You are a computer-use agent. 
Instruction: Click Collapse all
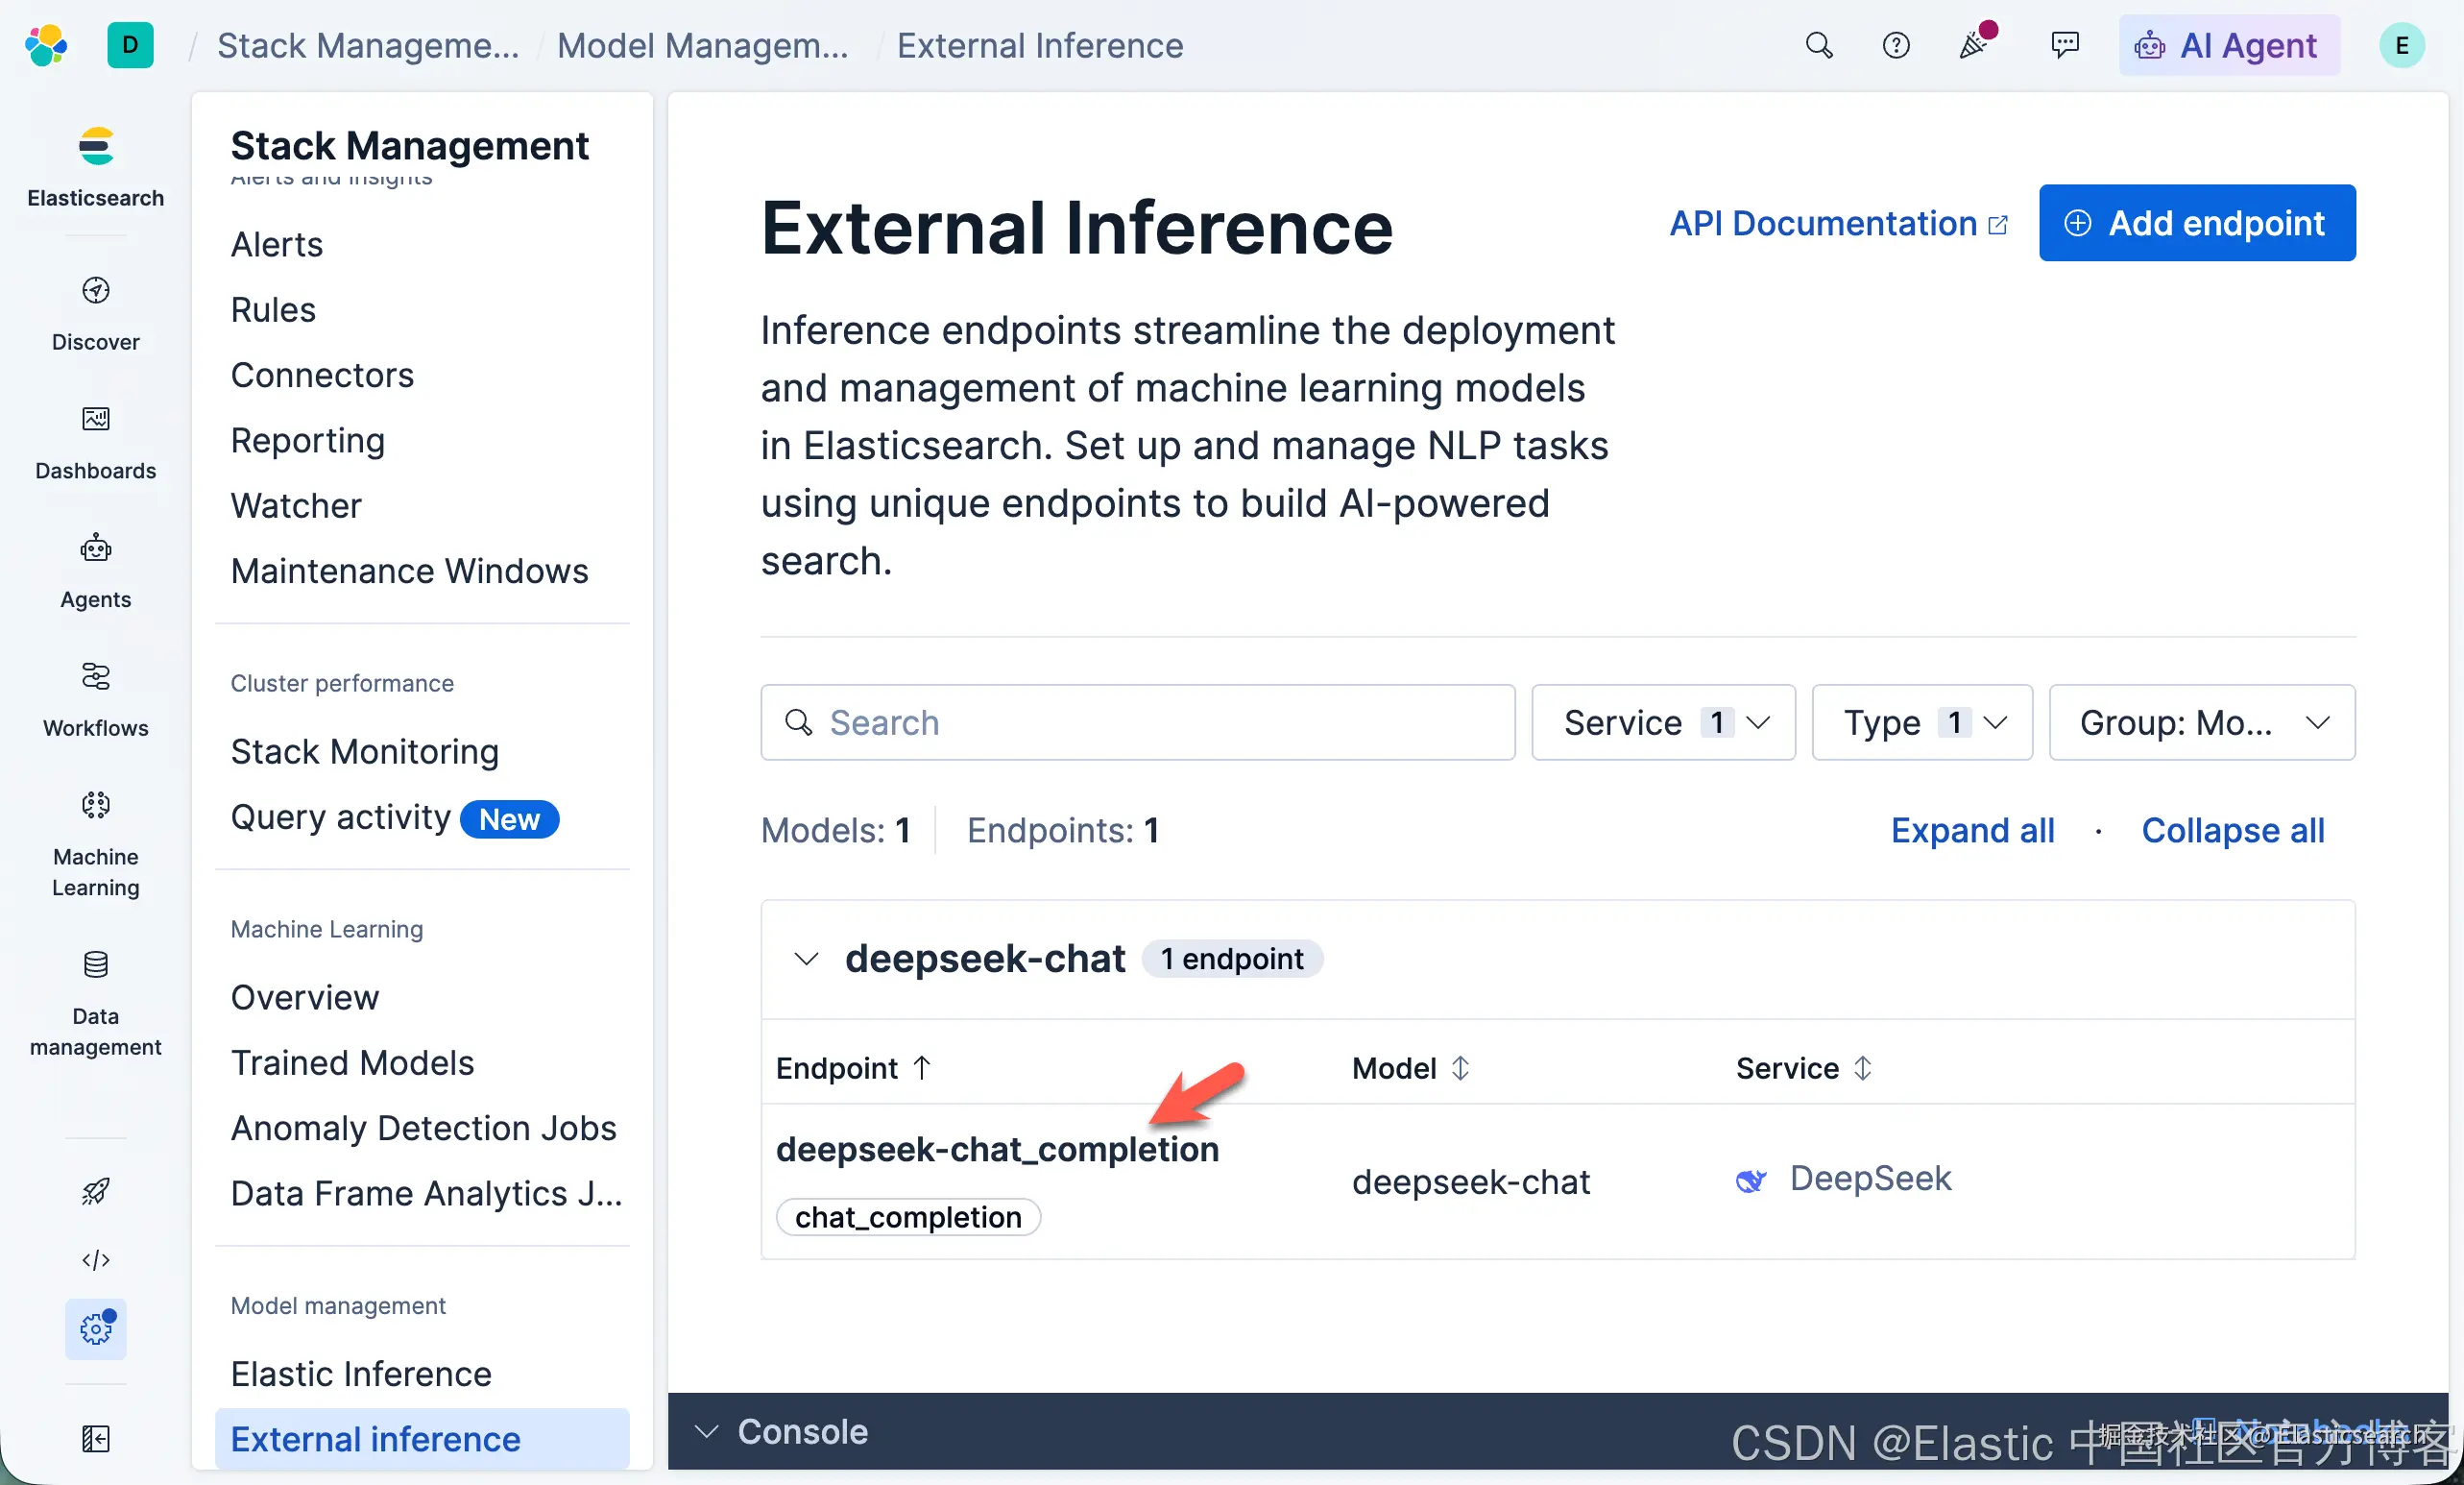click(x=2232, y=830)
